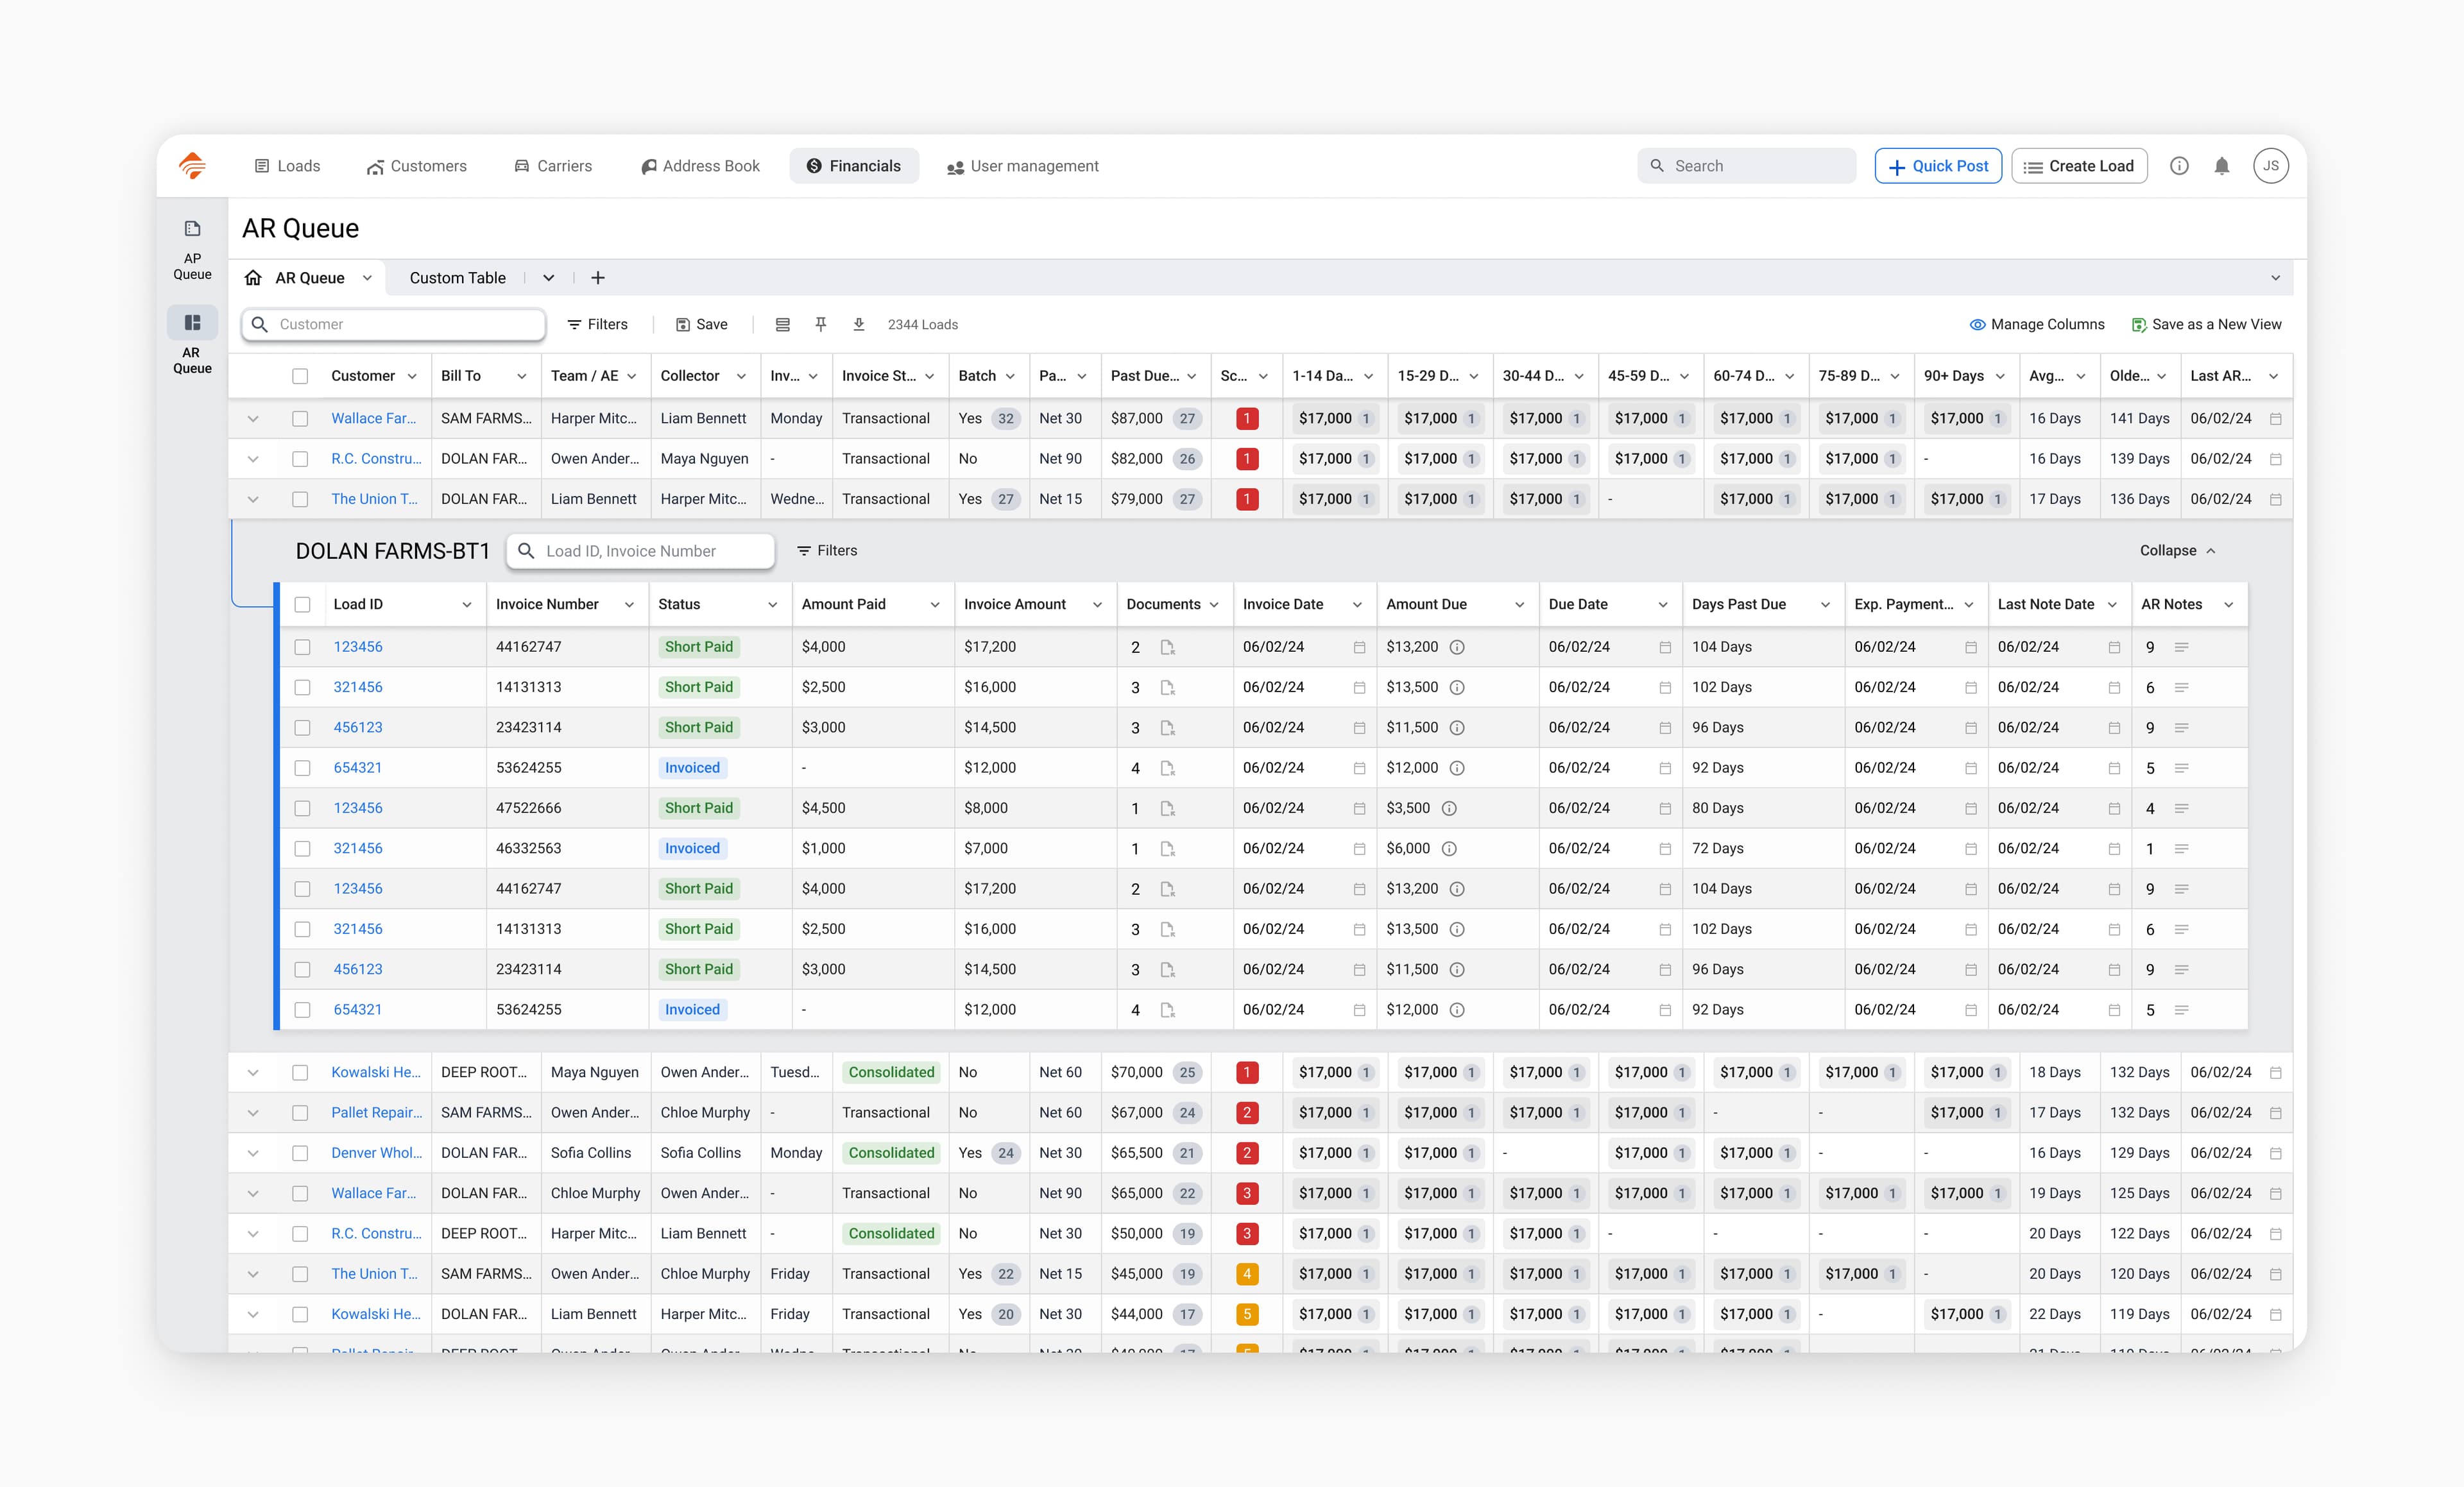
Task: Check the Kowalski He... DEEP ROOT row checkbox
Action: click(300, 1073)
